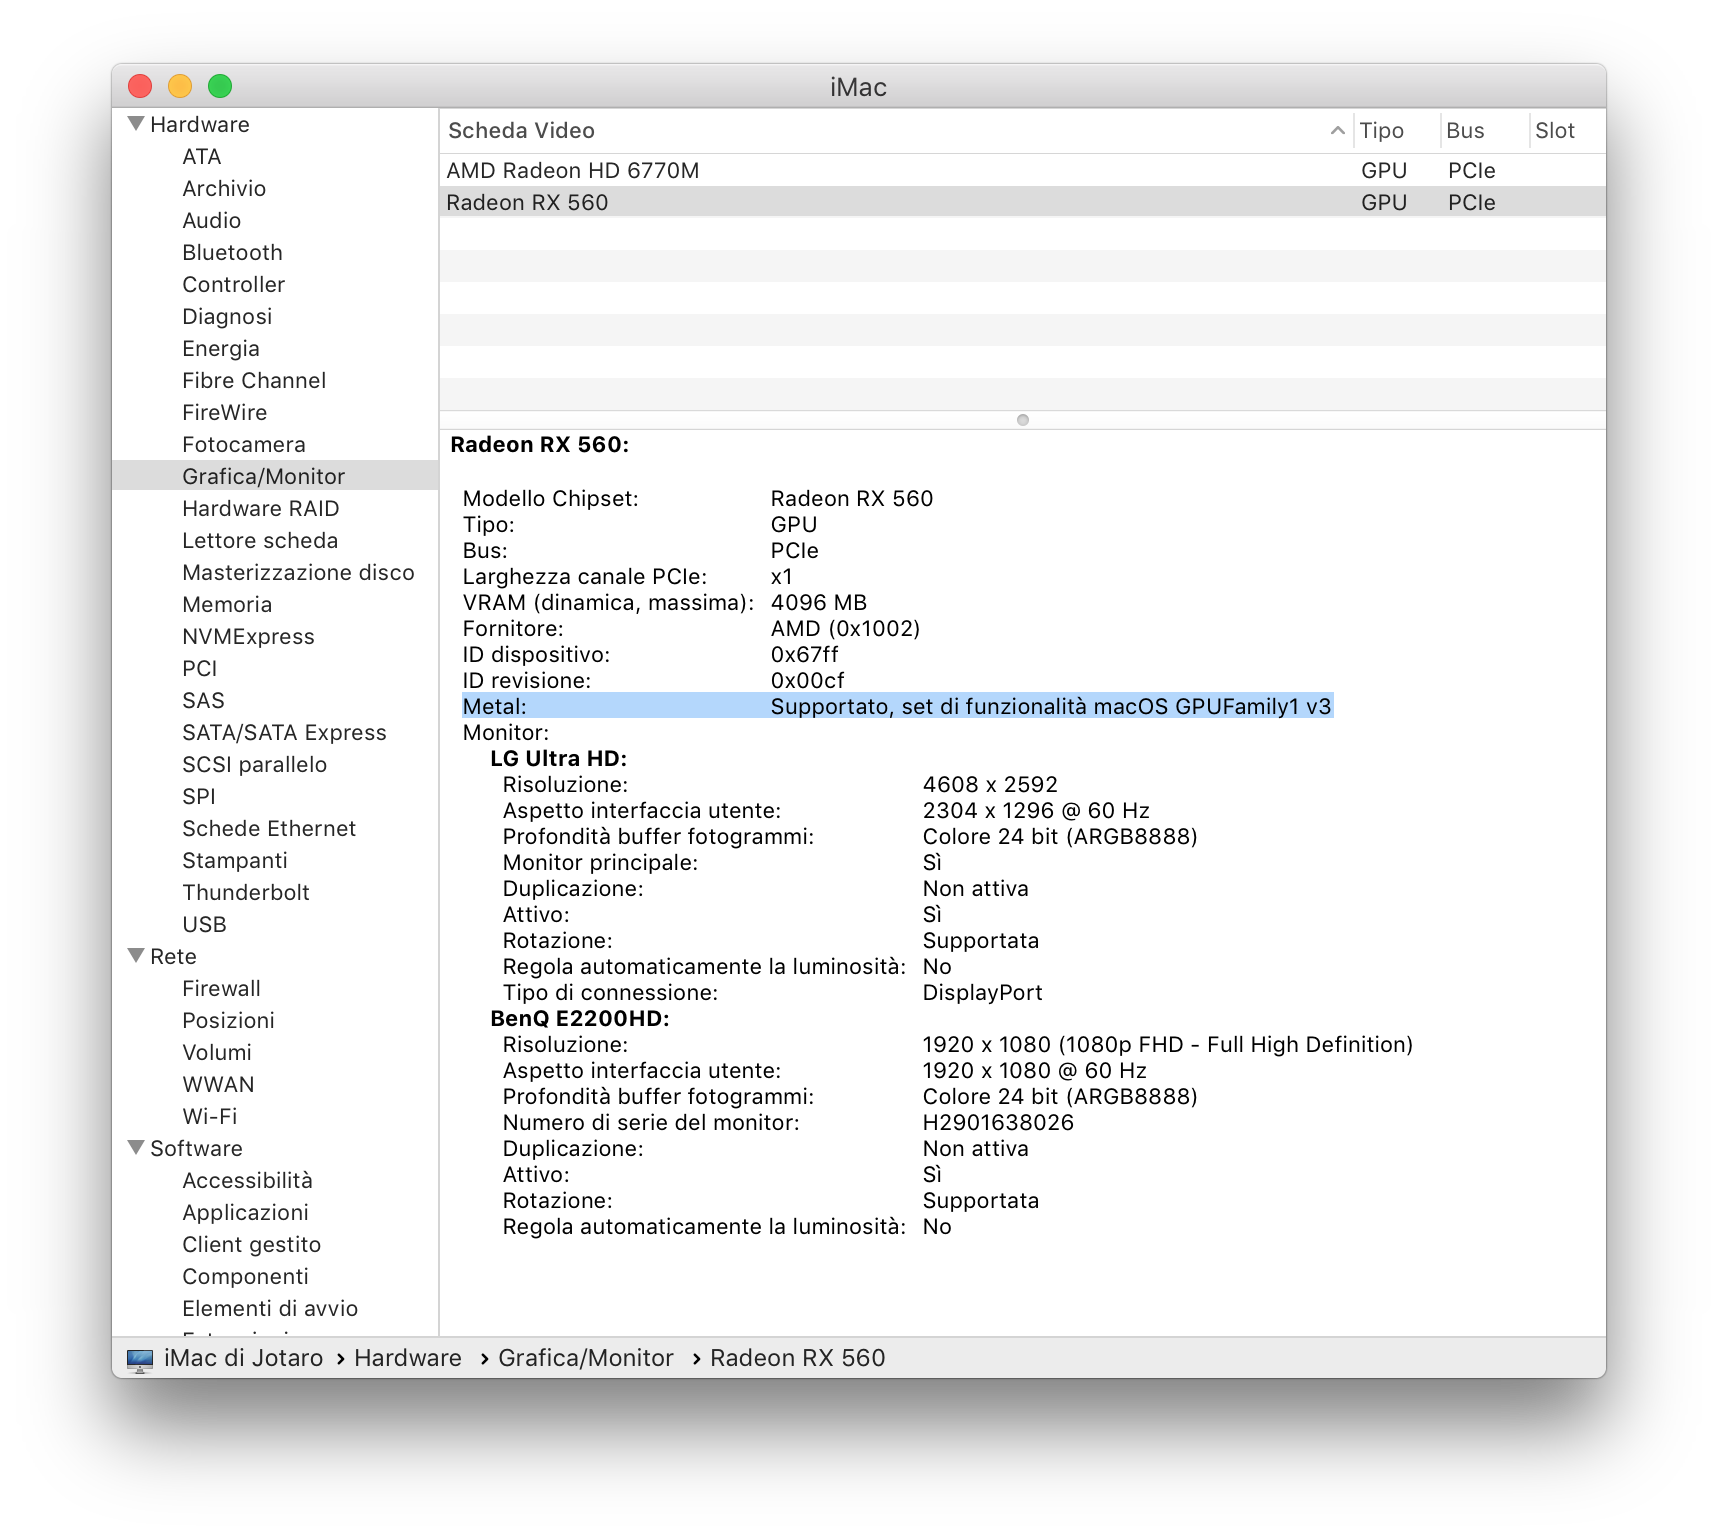Select the Grafica/Monitor sidebar item
Screen dimensions: 1718x1538
tap(275, 476)
